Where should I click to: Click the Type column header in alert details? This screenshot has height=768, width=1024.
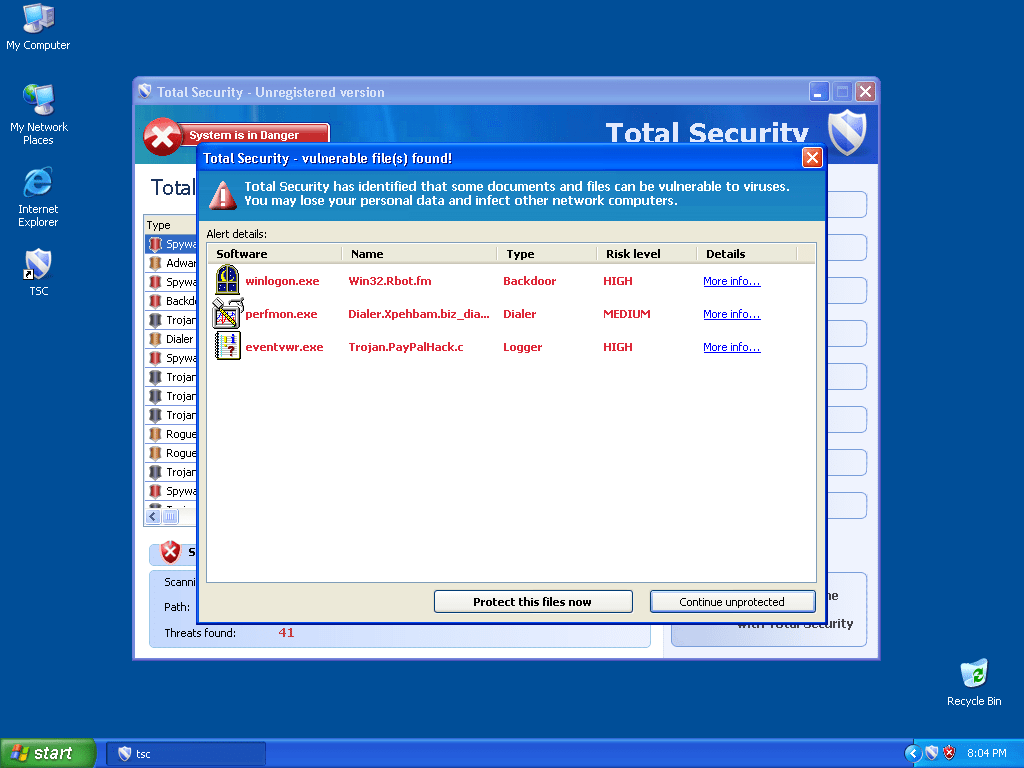click(x=547, y=254)
